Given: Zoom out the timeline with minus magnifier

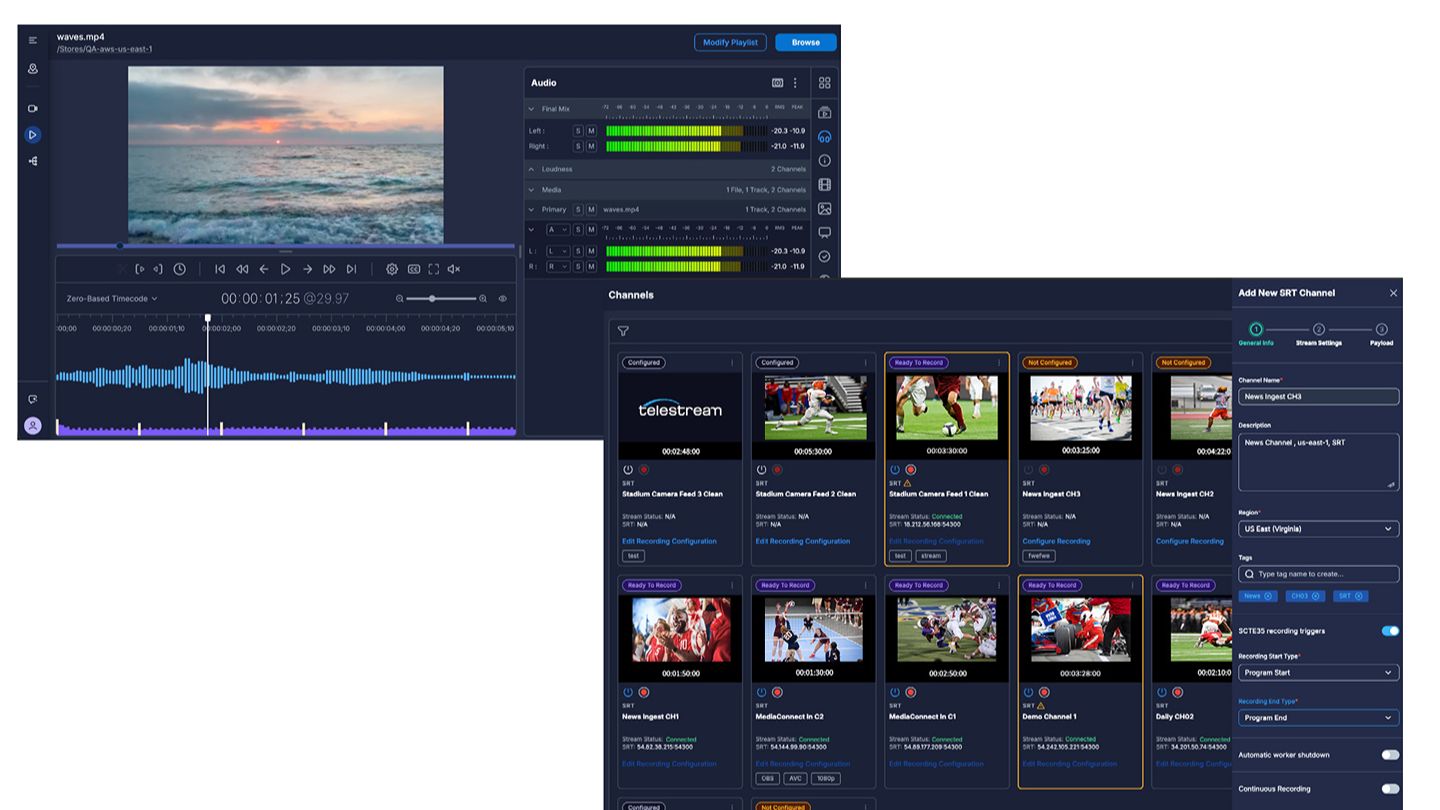Looking at the screenshot, I should point(400,298).
